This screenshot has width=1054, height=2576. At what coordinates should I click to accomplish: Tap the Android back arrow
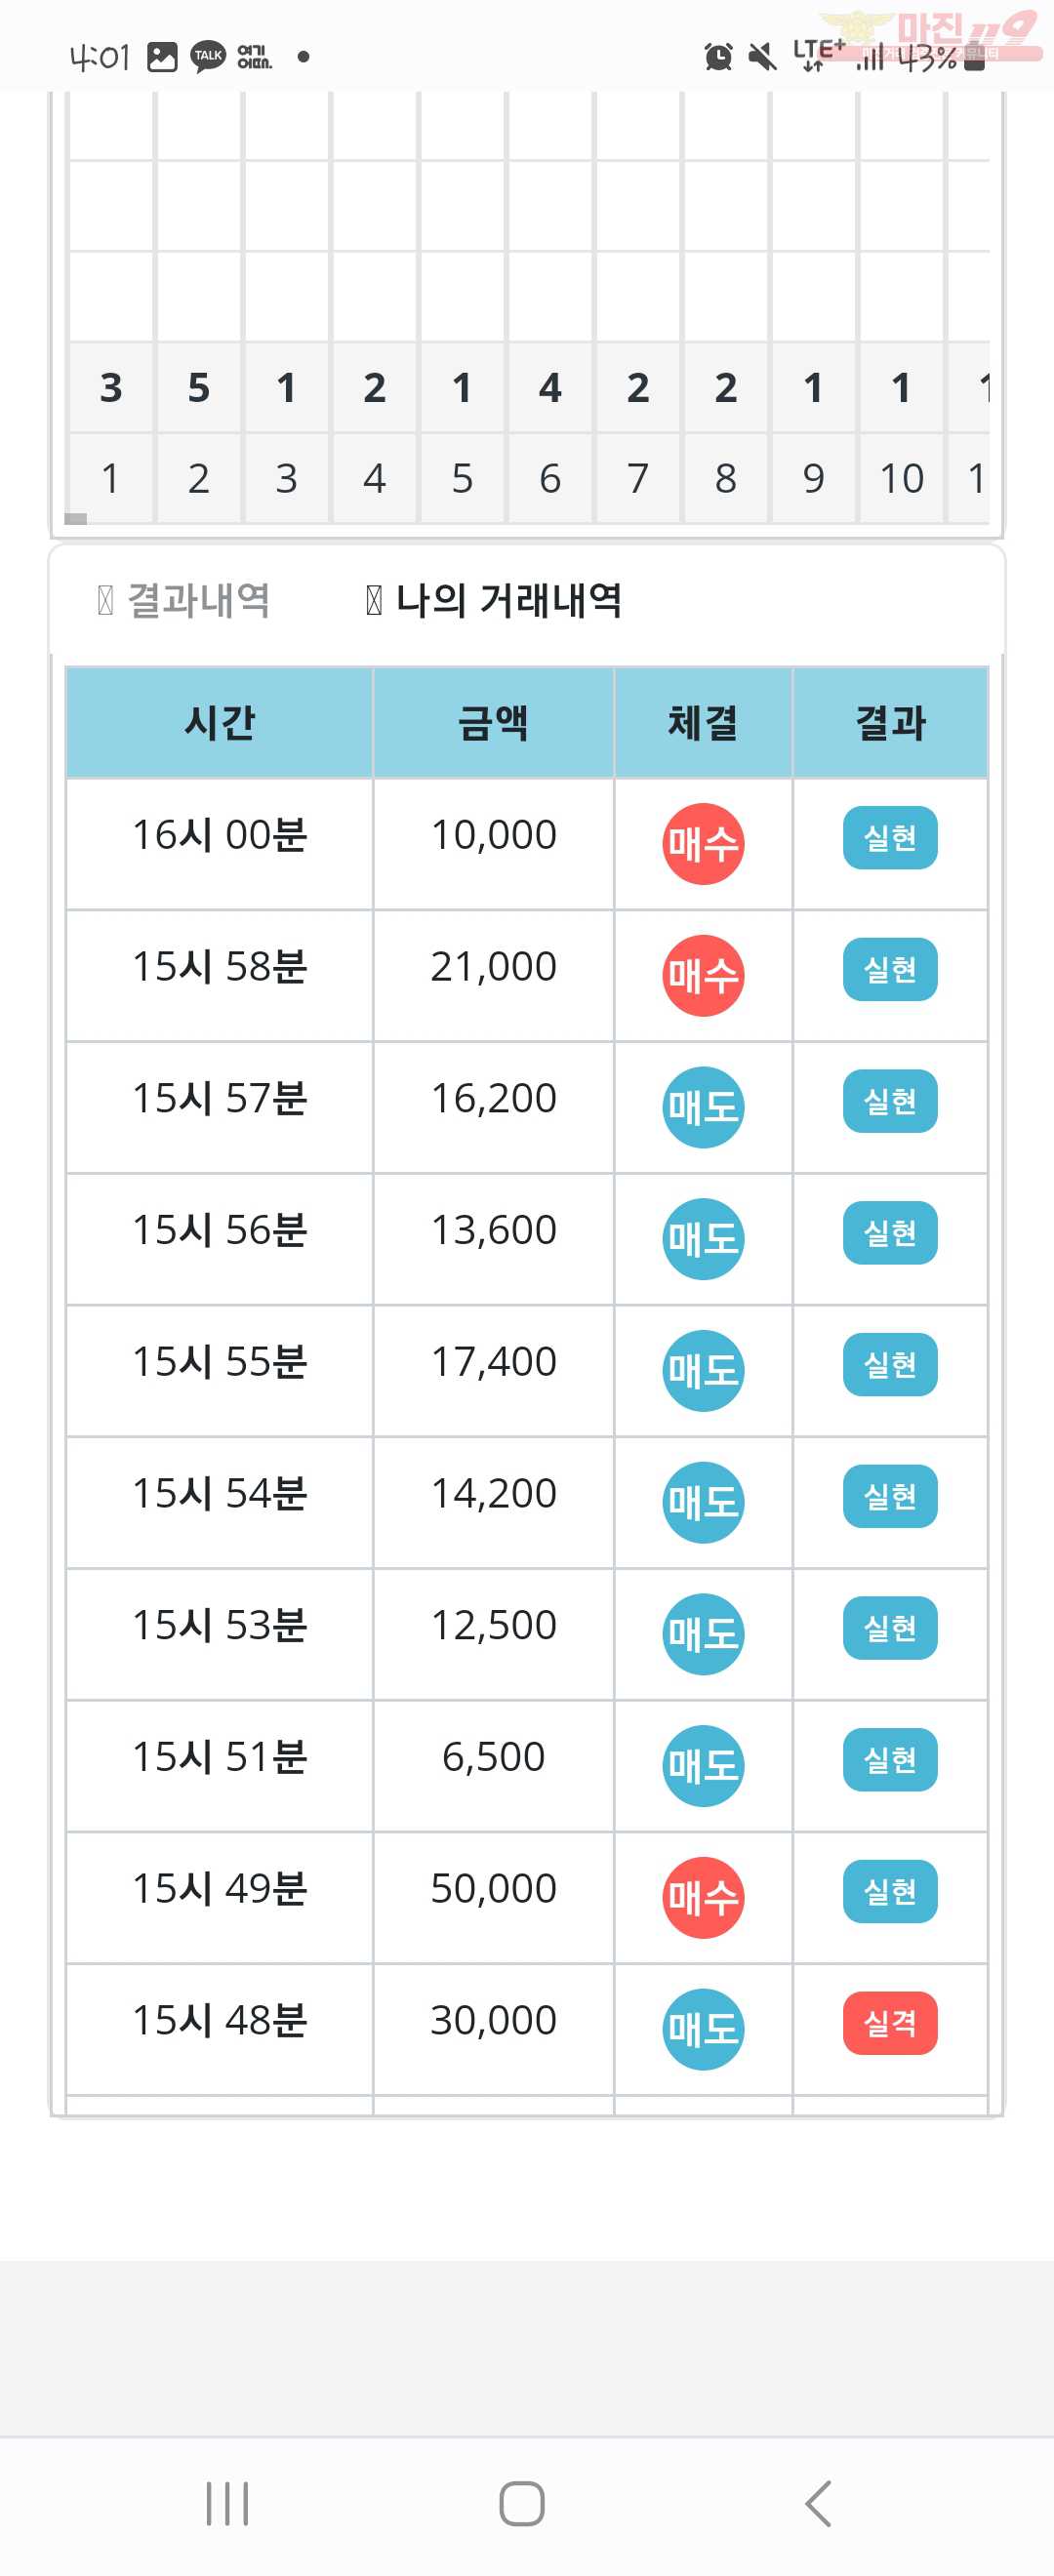[817, 2503]
